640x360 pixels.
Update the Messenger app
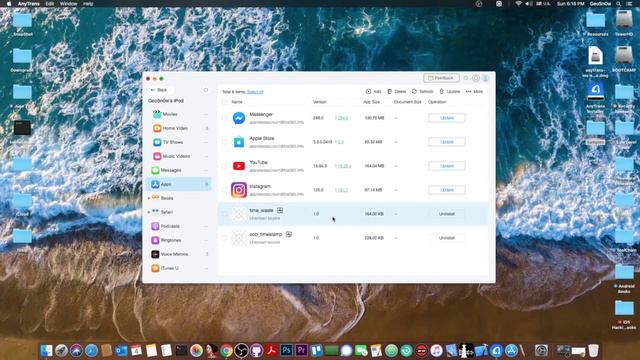click(x=447, y=118)
